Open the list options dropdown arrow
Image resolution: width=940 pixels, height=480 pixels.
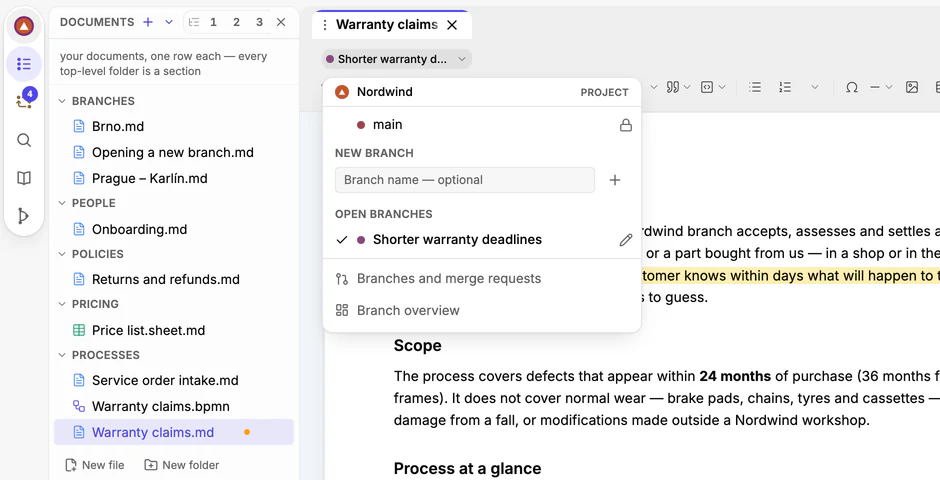[x=815, y=87]
